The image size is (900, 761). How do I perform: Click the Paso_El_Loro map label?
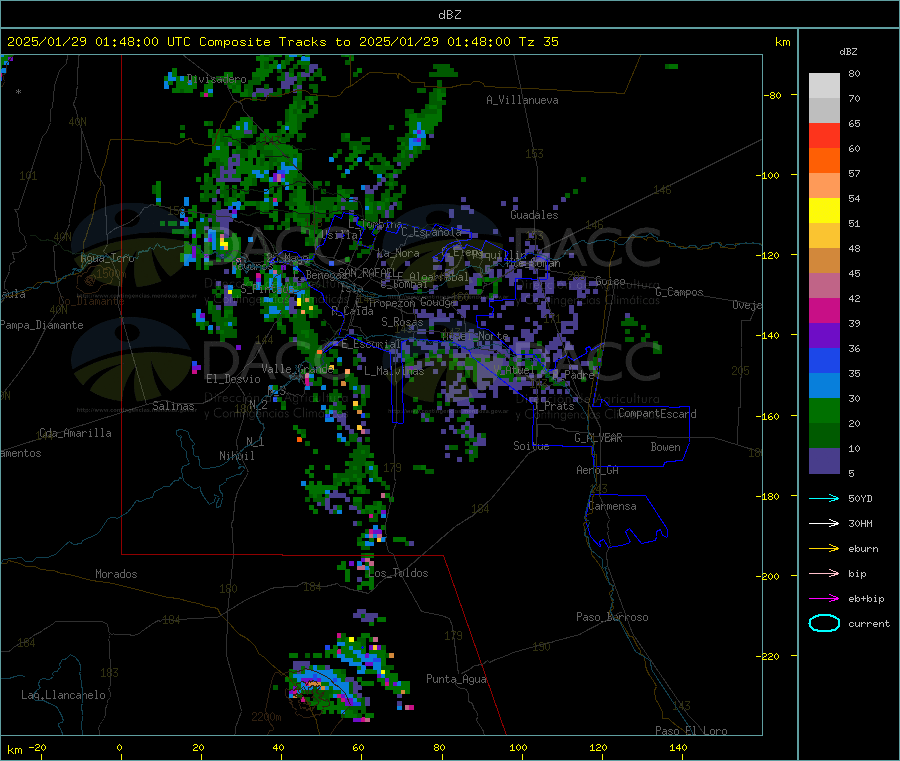click(x=691, y=731)
